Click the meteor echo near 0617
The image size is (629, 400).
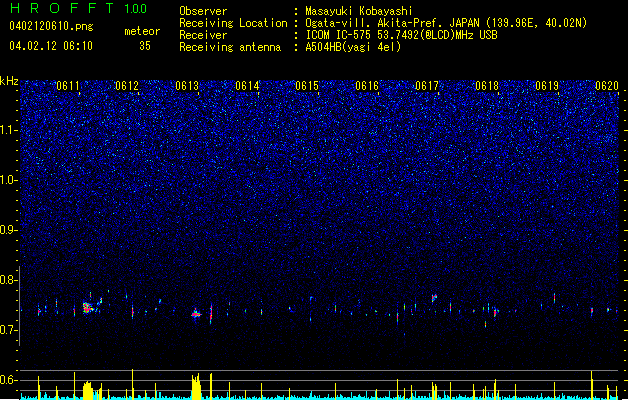(434, 297)
